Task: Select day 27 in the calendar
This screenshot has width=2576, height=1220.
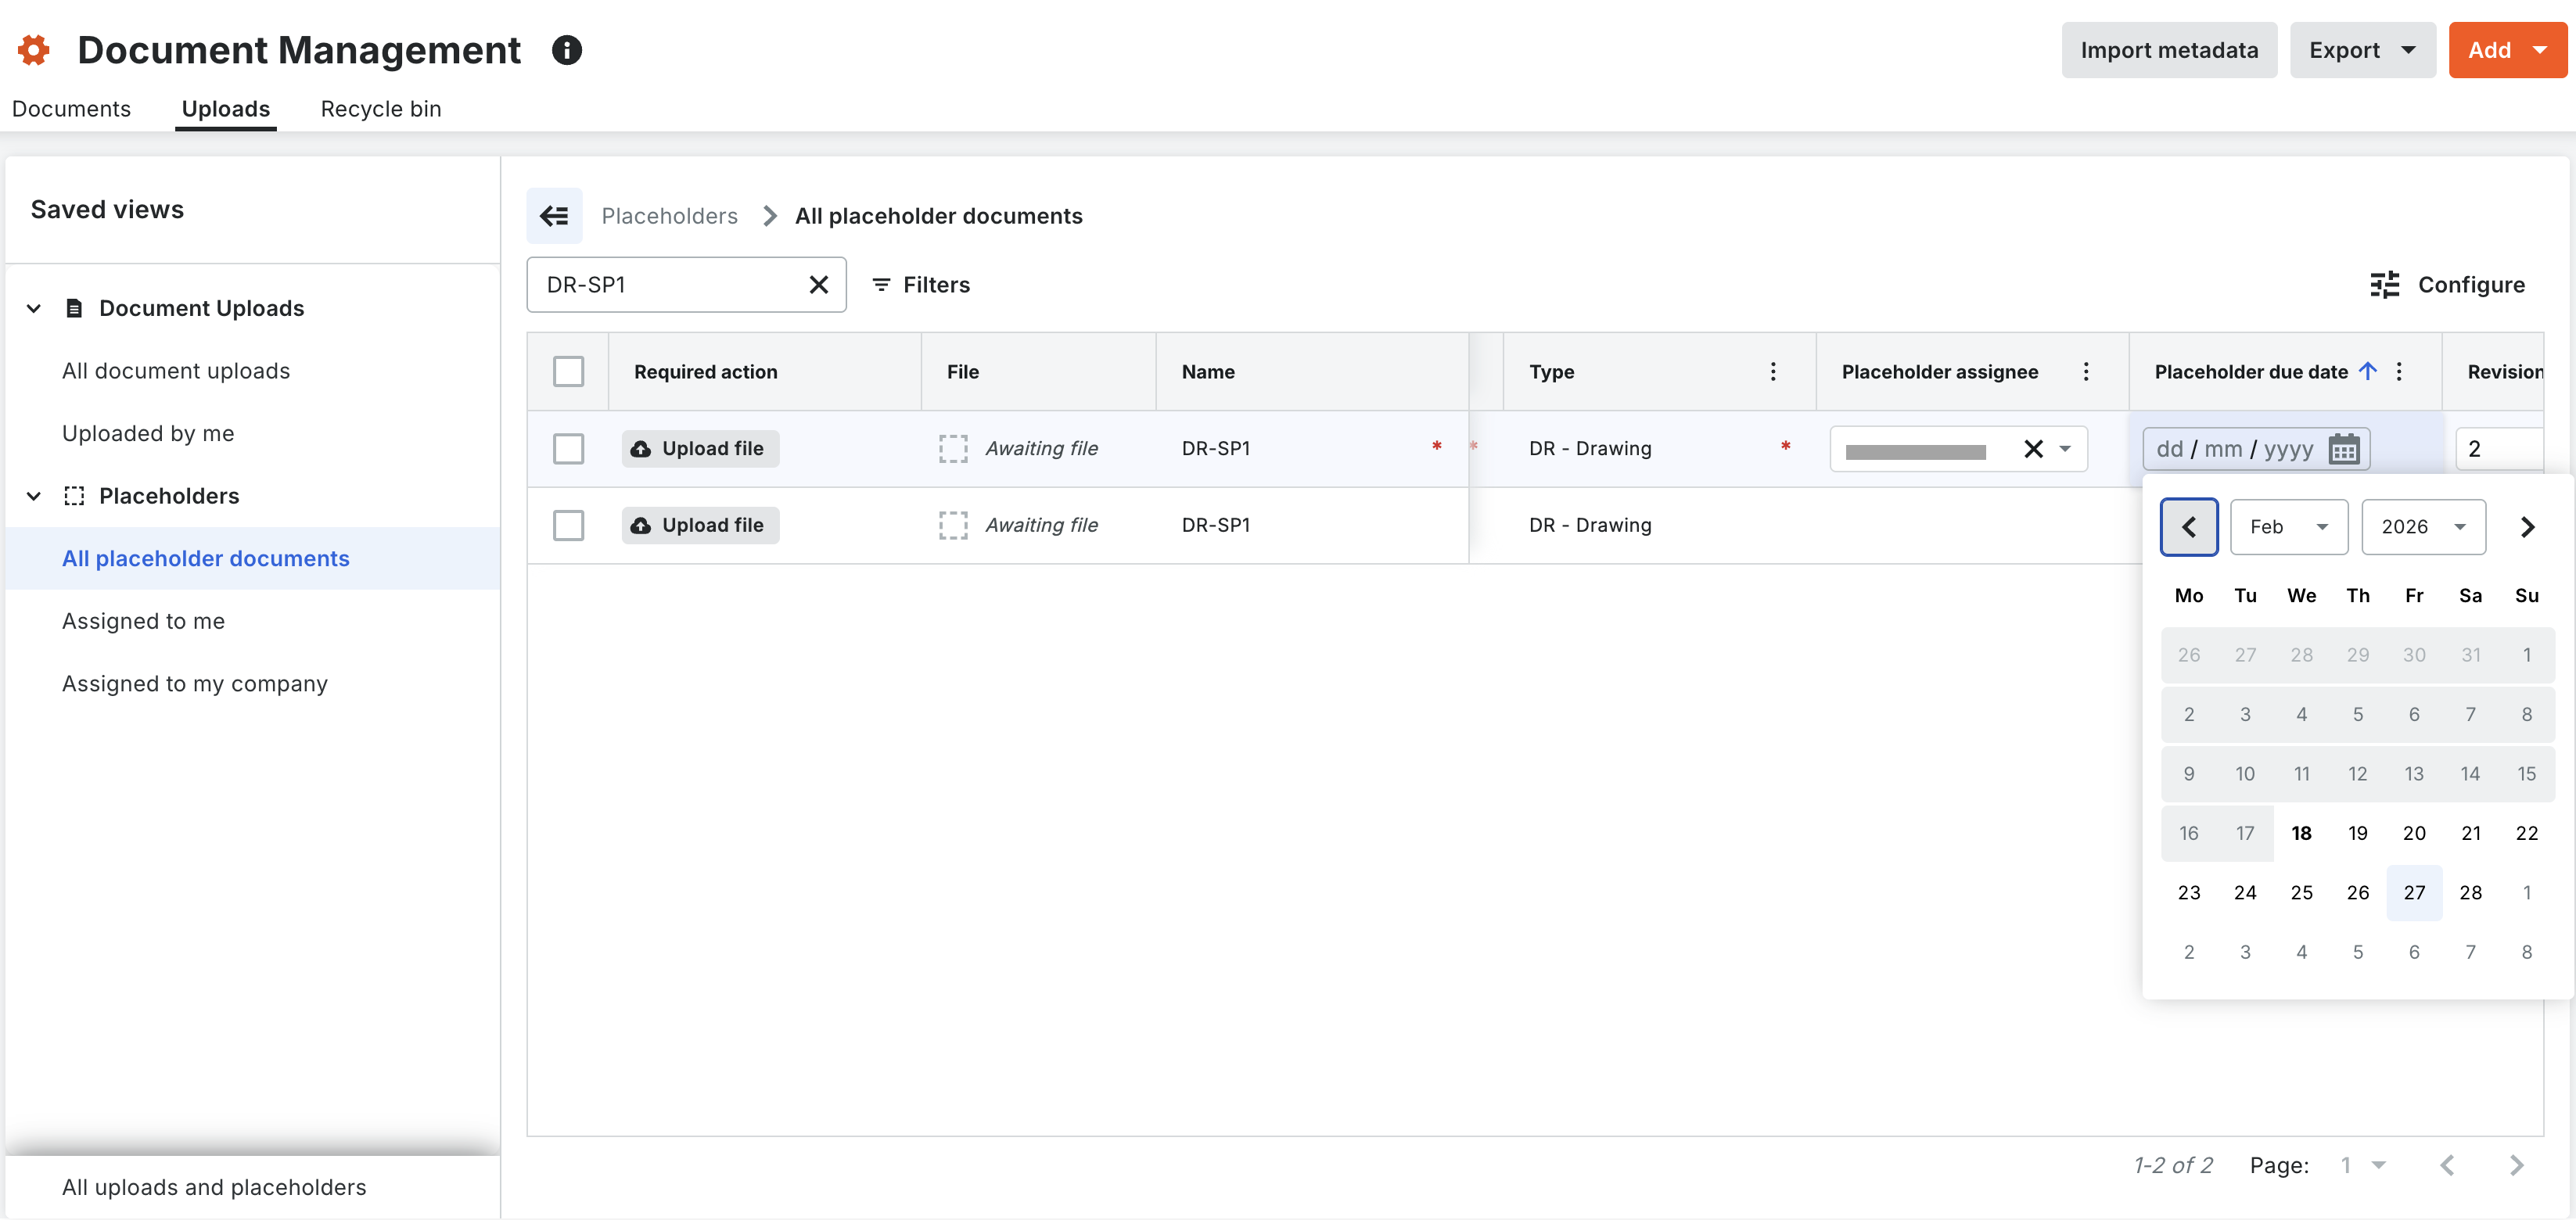Action: (2414, 892)
